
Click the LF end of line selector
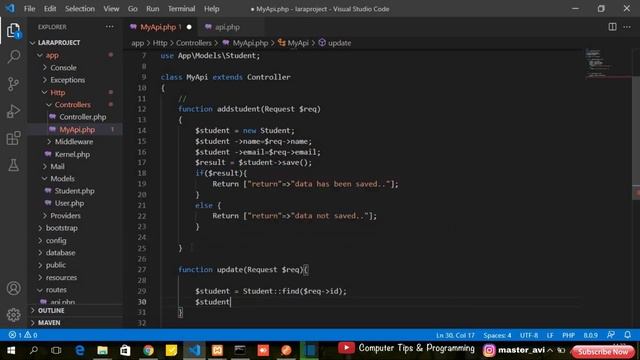(x=550, y=335)
